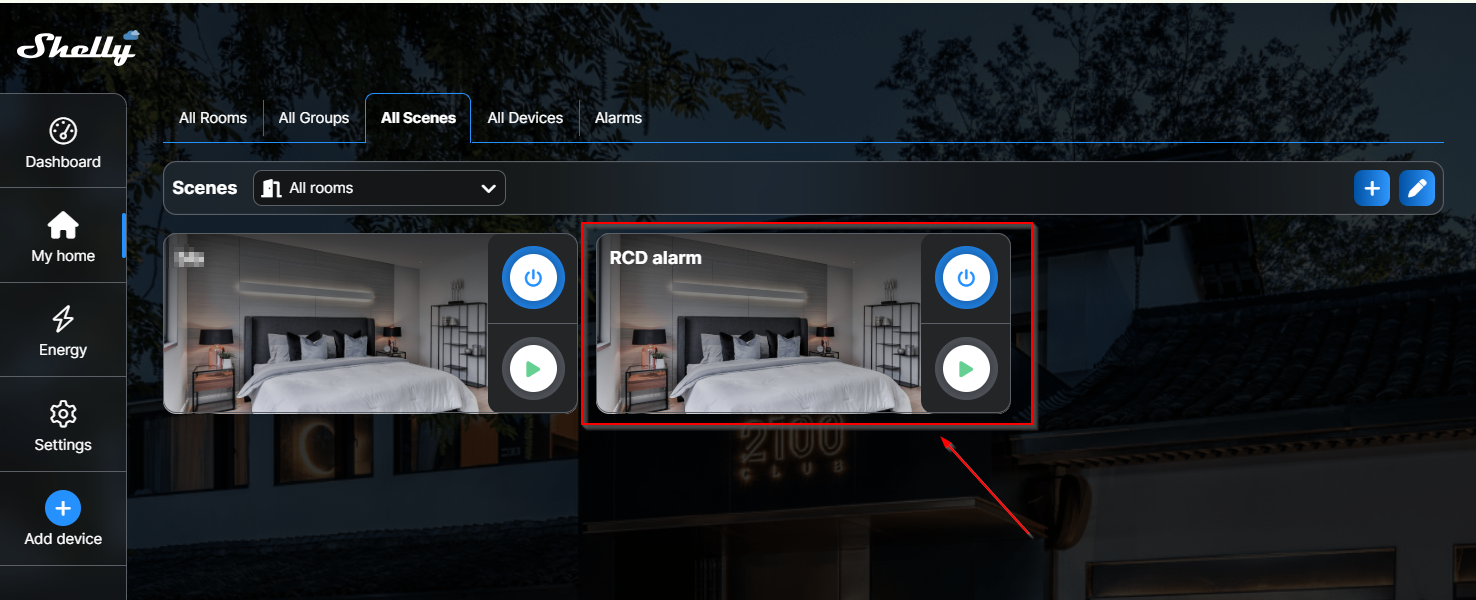The height and width of the screenshot is (600, 1476).
Task: Click the Shelly logo
Action: 77,47
